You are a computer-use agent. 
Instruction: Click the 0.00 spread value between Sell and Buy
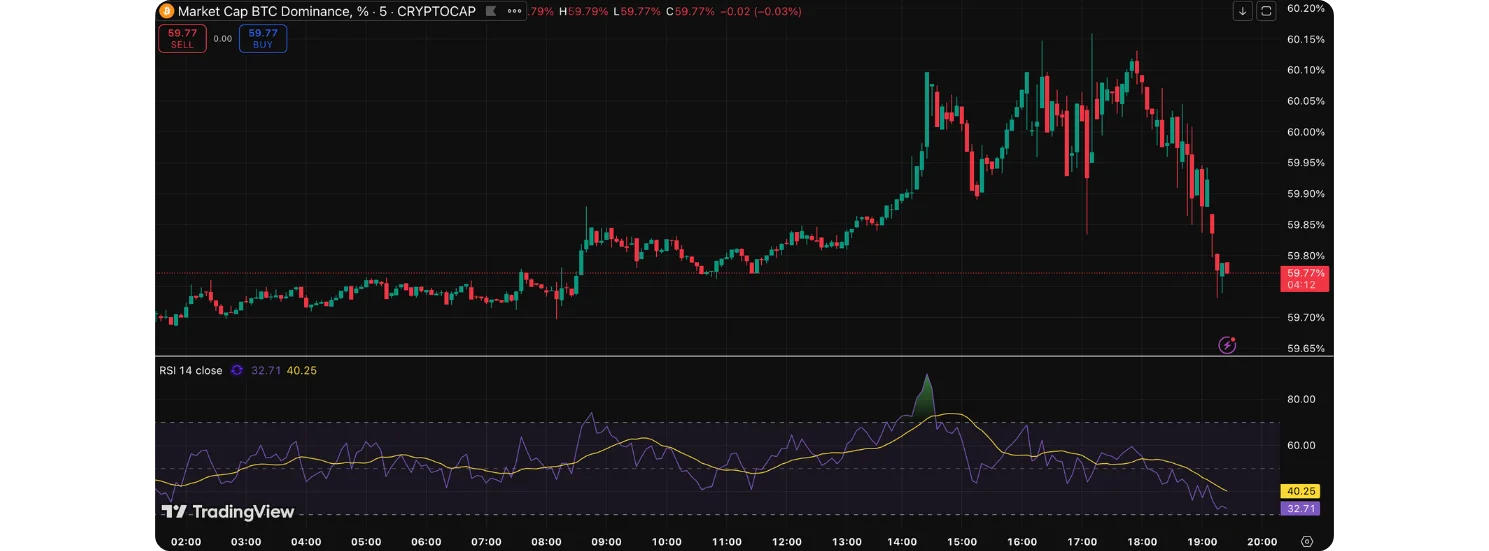222,39
